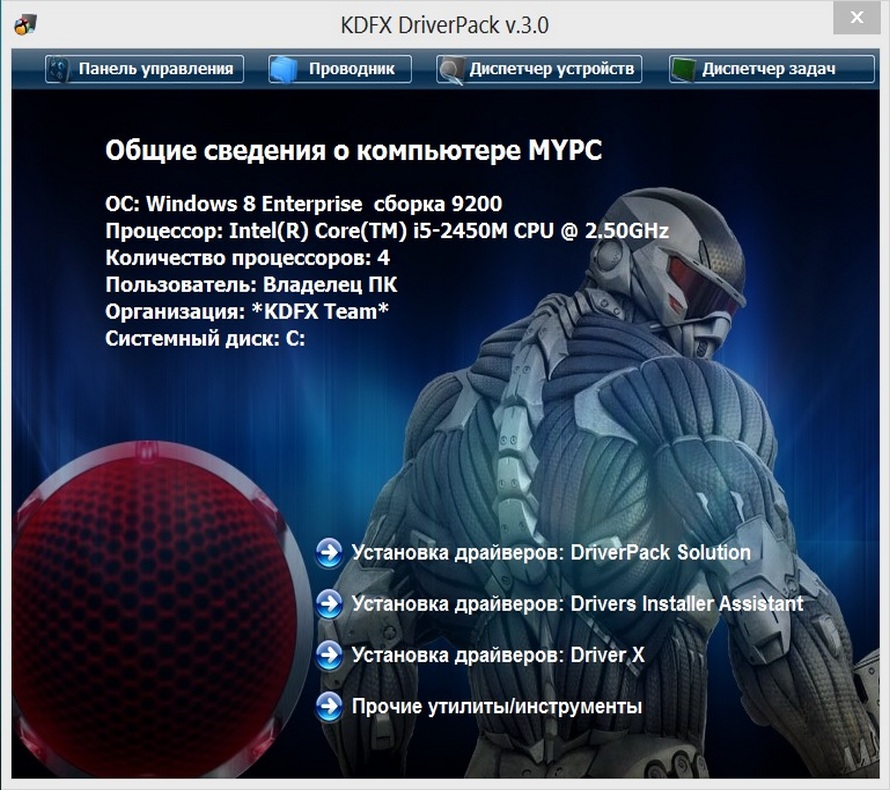
Task: Open Панель управления button
Action: (144, 69)
